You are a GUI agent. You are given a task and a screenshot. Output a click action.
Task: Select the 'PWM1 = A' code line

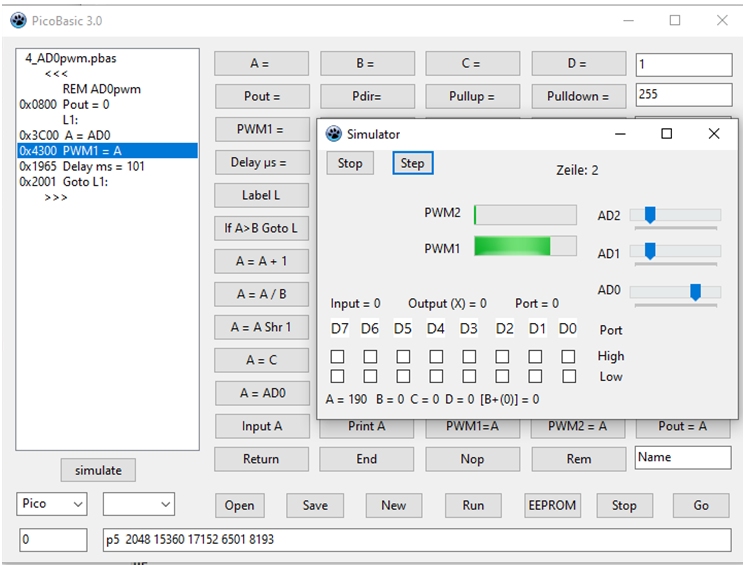point(107,150)
